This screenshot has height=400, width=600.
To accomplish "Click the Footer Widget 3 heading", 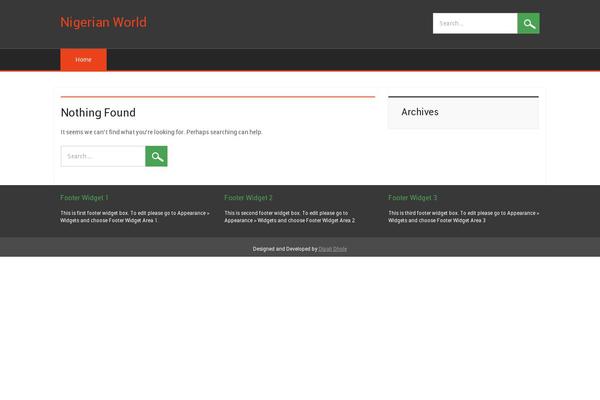I will (x=412, y=198).
